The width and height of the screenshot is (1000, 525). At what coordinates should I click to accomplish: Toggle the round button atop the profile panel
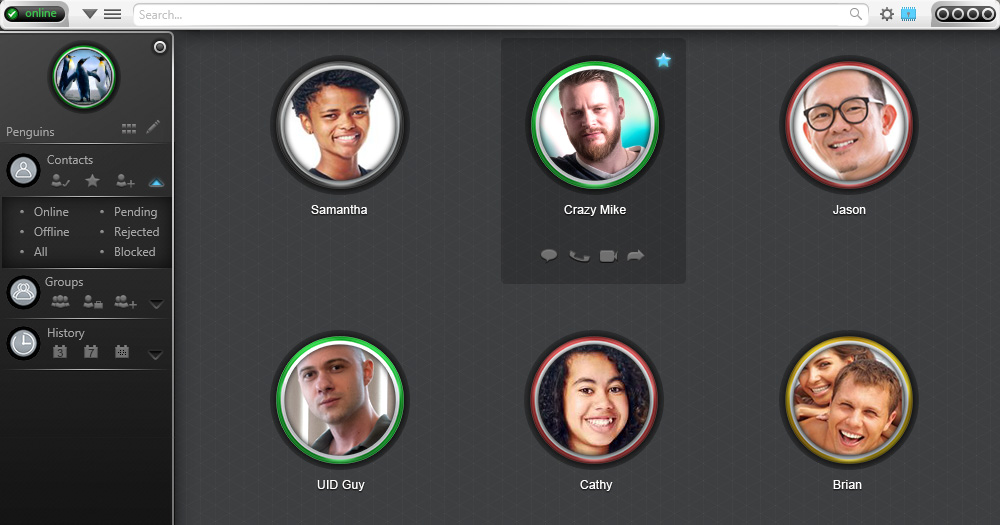tap(159, 47)
